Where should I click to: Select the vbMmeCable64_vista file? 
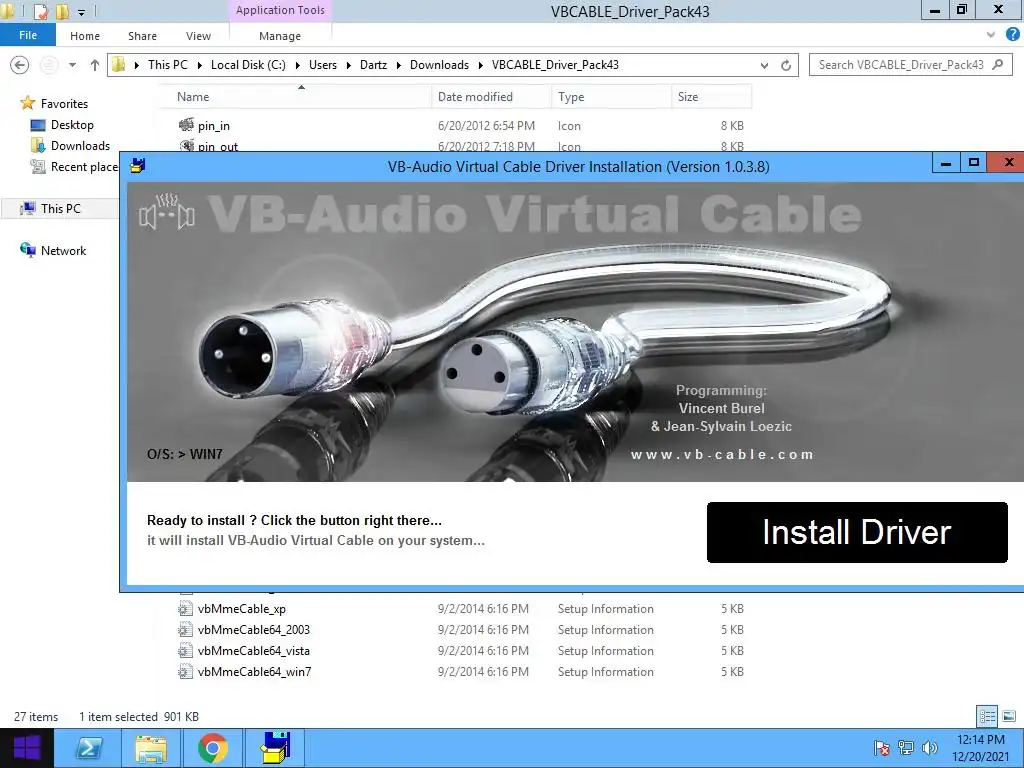pyautogui.click(x=253, y=650)
